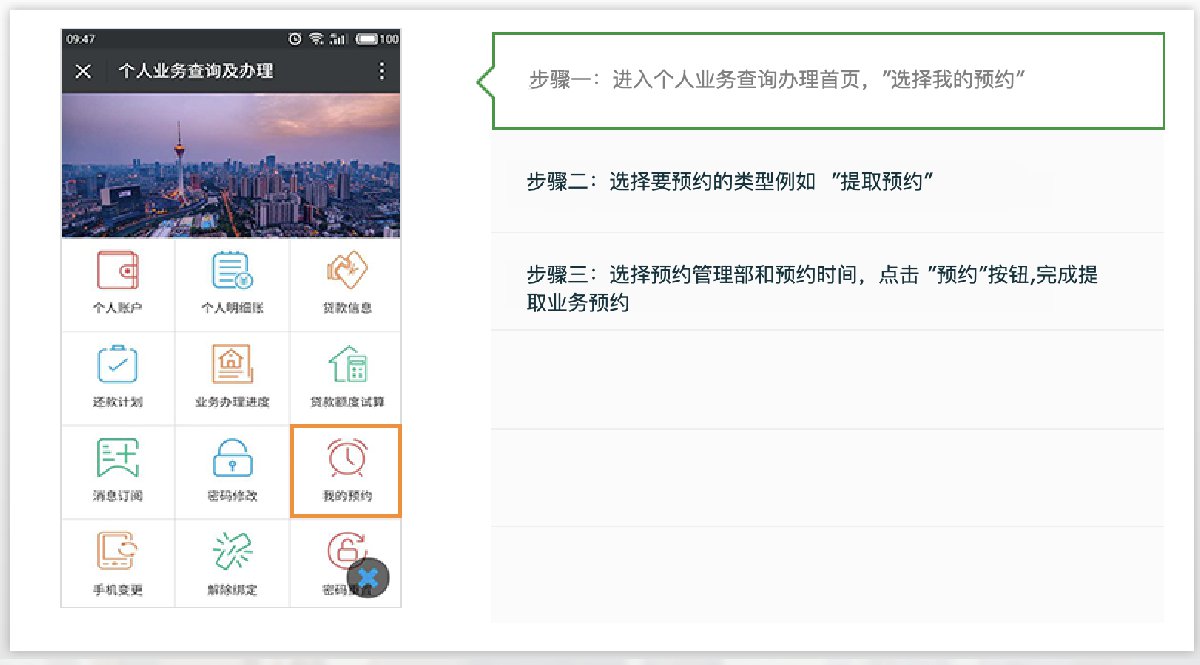
Task: Tap the 密码修改 padlock icon
Action: [232, 460]
